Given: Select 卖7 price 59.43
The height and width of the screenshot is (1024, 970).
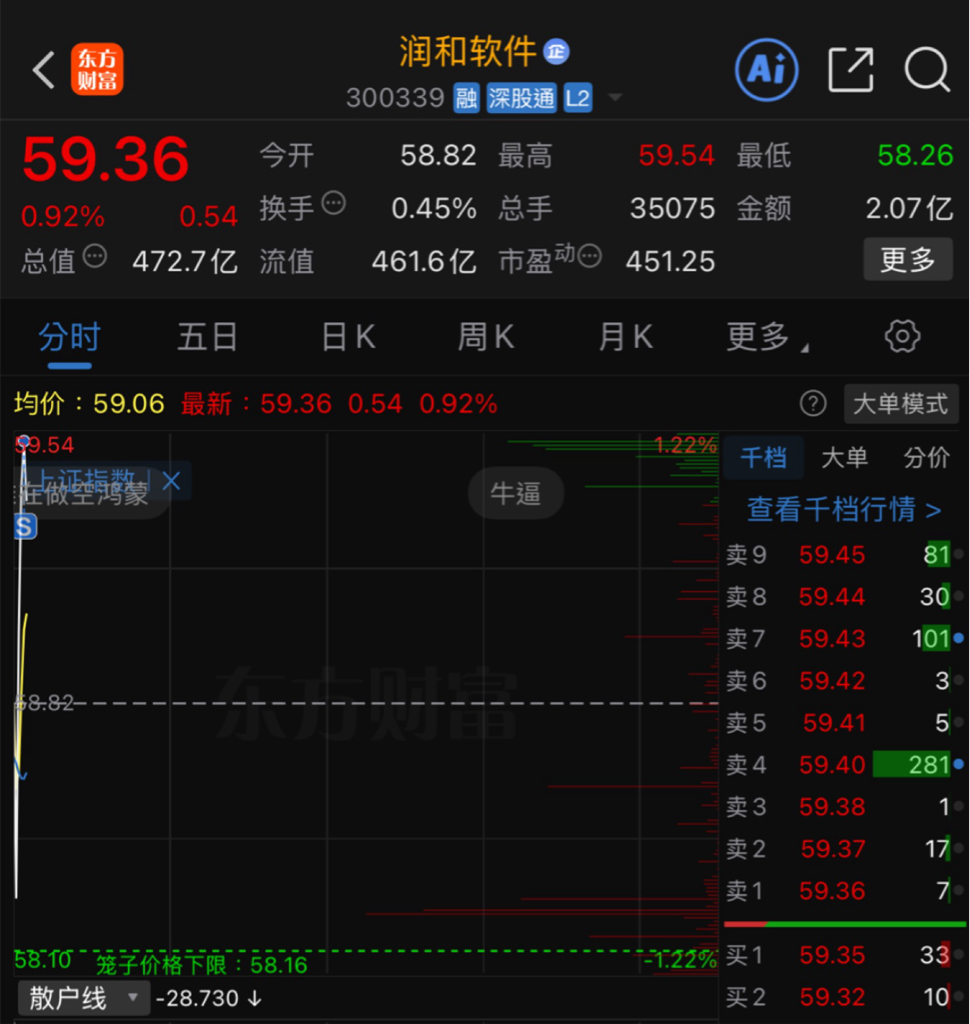Looking at the screenshot, I should pos(832,639).
